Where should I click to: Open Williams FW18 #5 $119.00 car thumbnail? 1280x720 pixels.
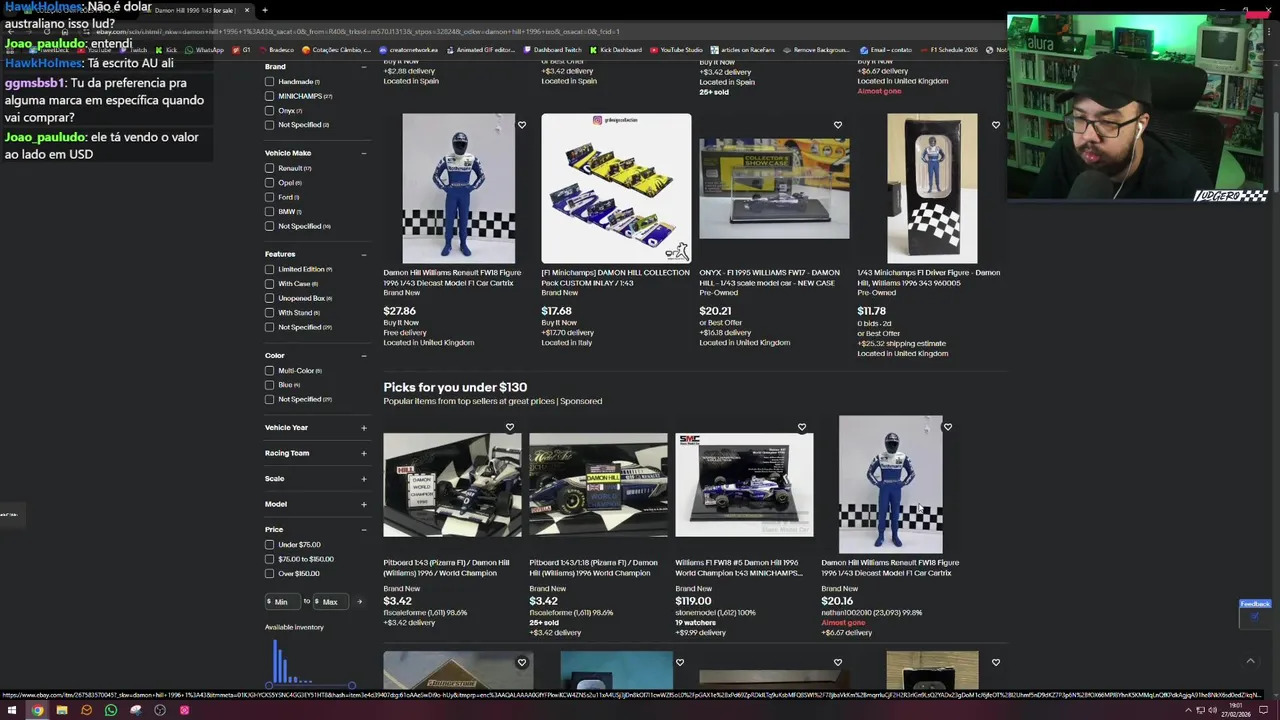point(744,485)
